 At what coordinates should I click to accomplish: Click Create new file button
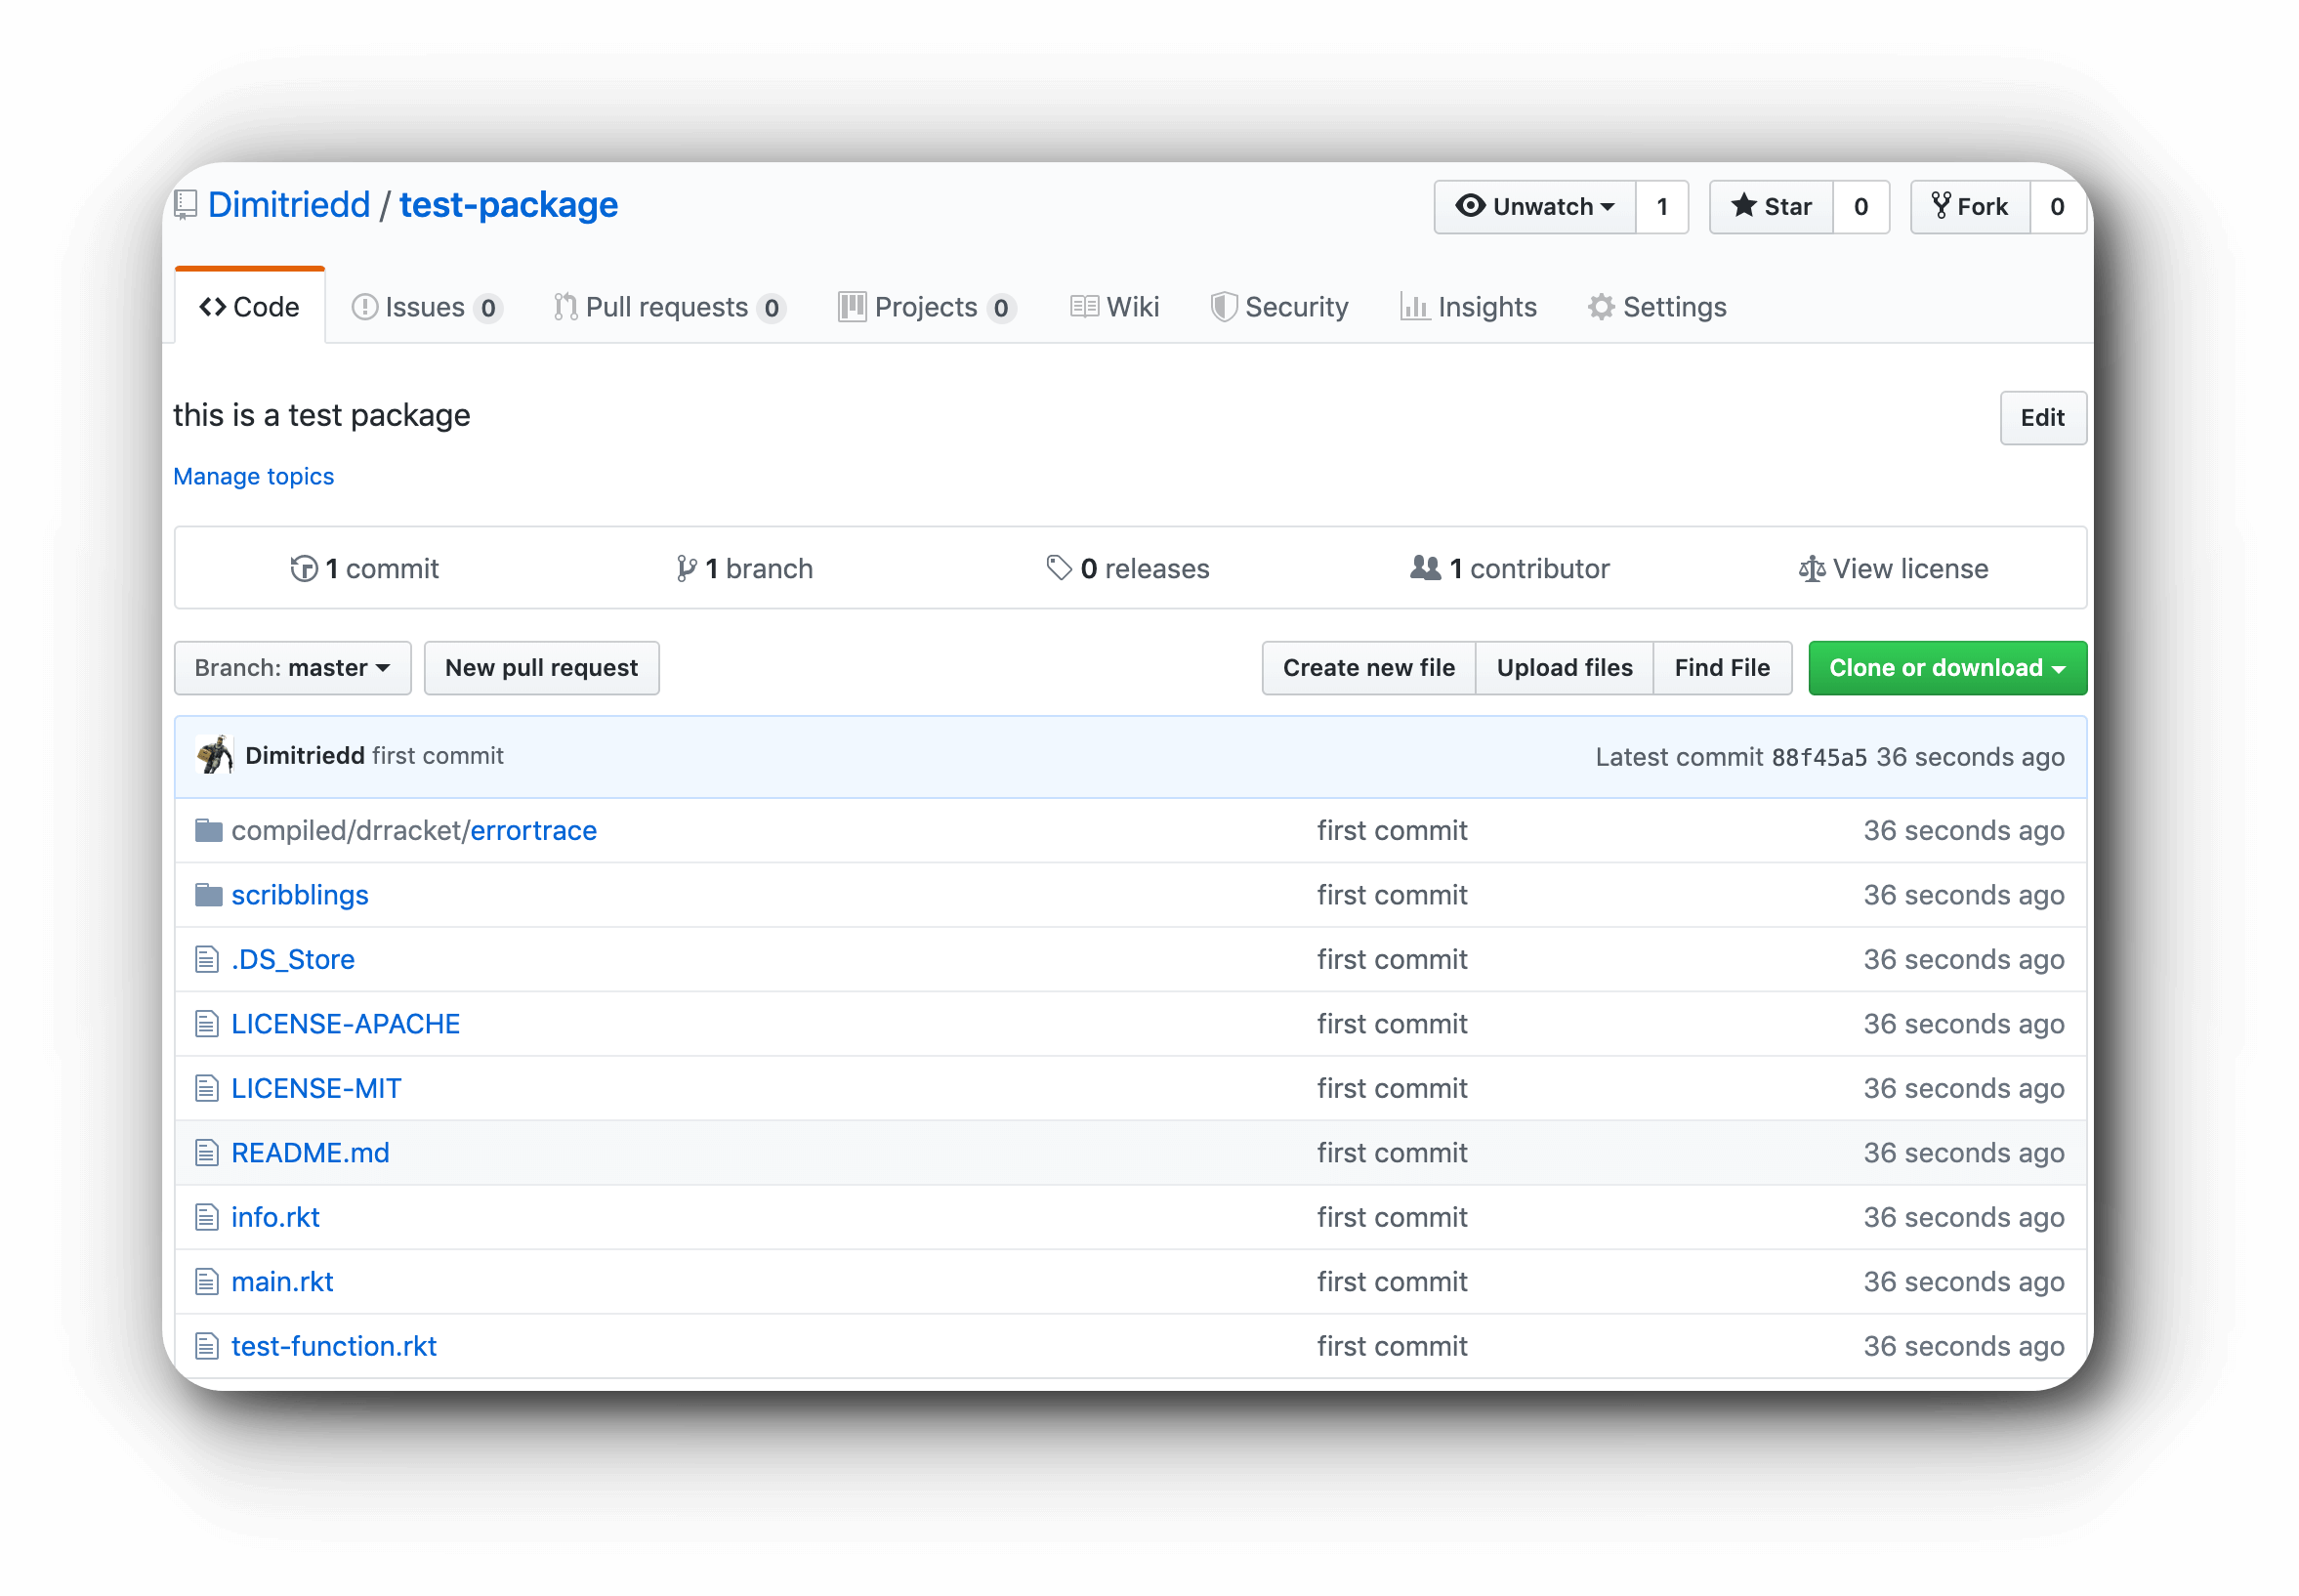click(1368, 668)
